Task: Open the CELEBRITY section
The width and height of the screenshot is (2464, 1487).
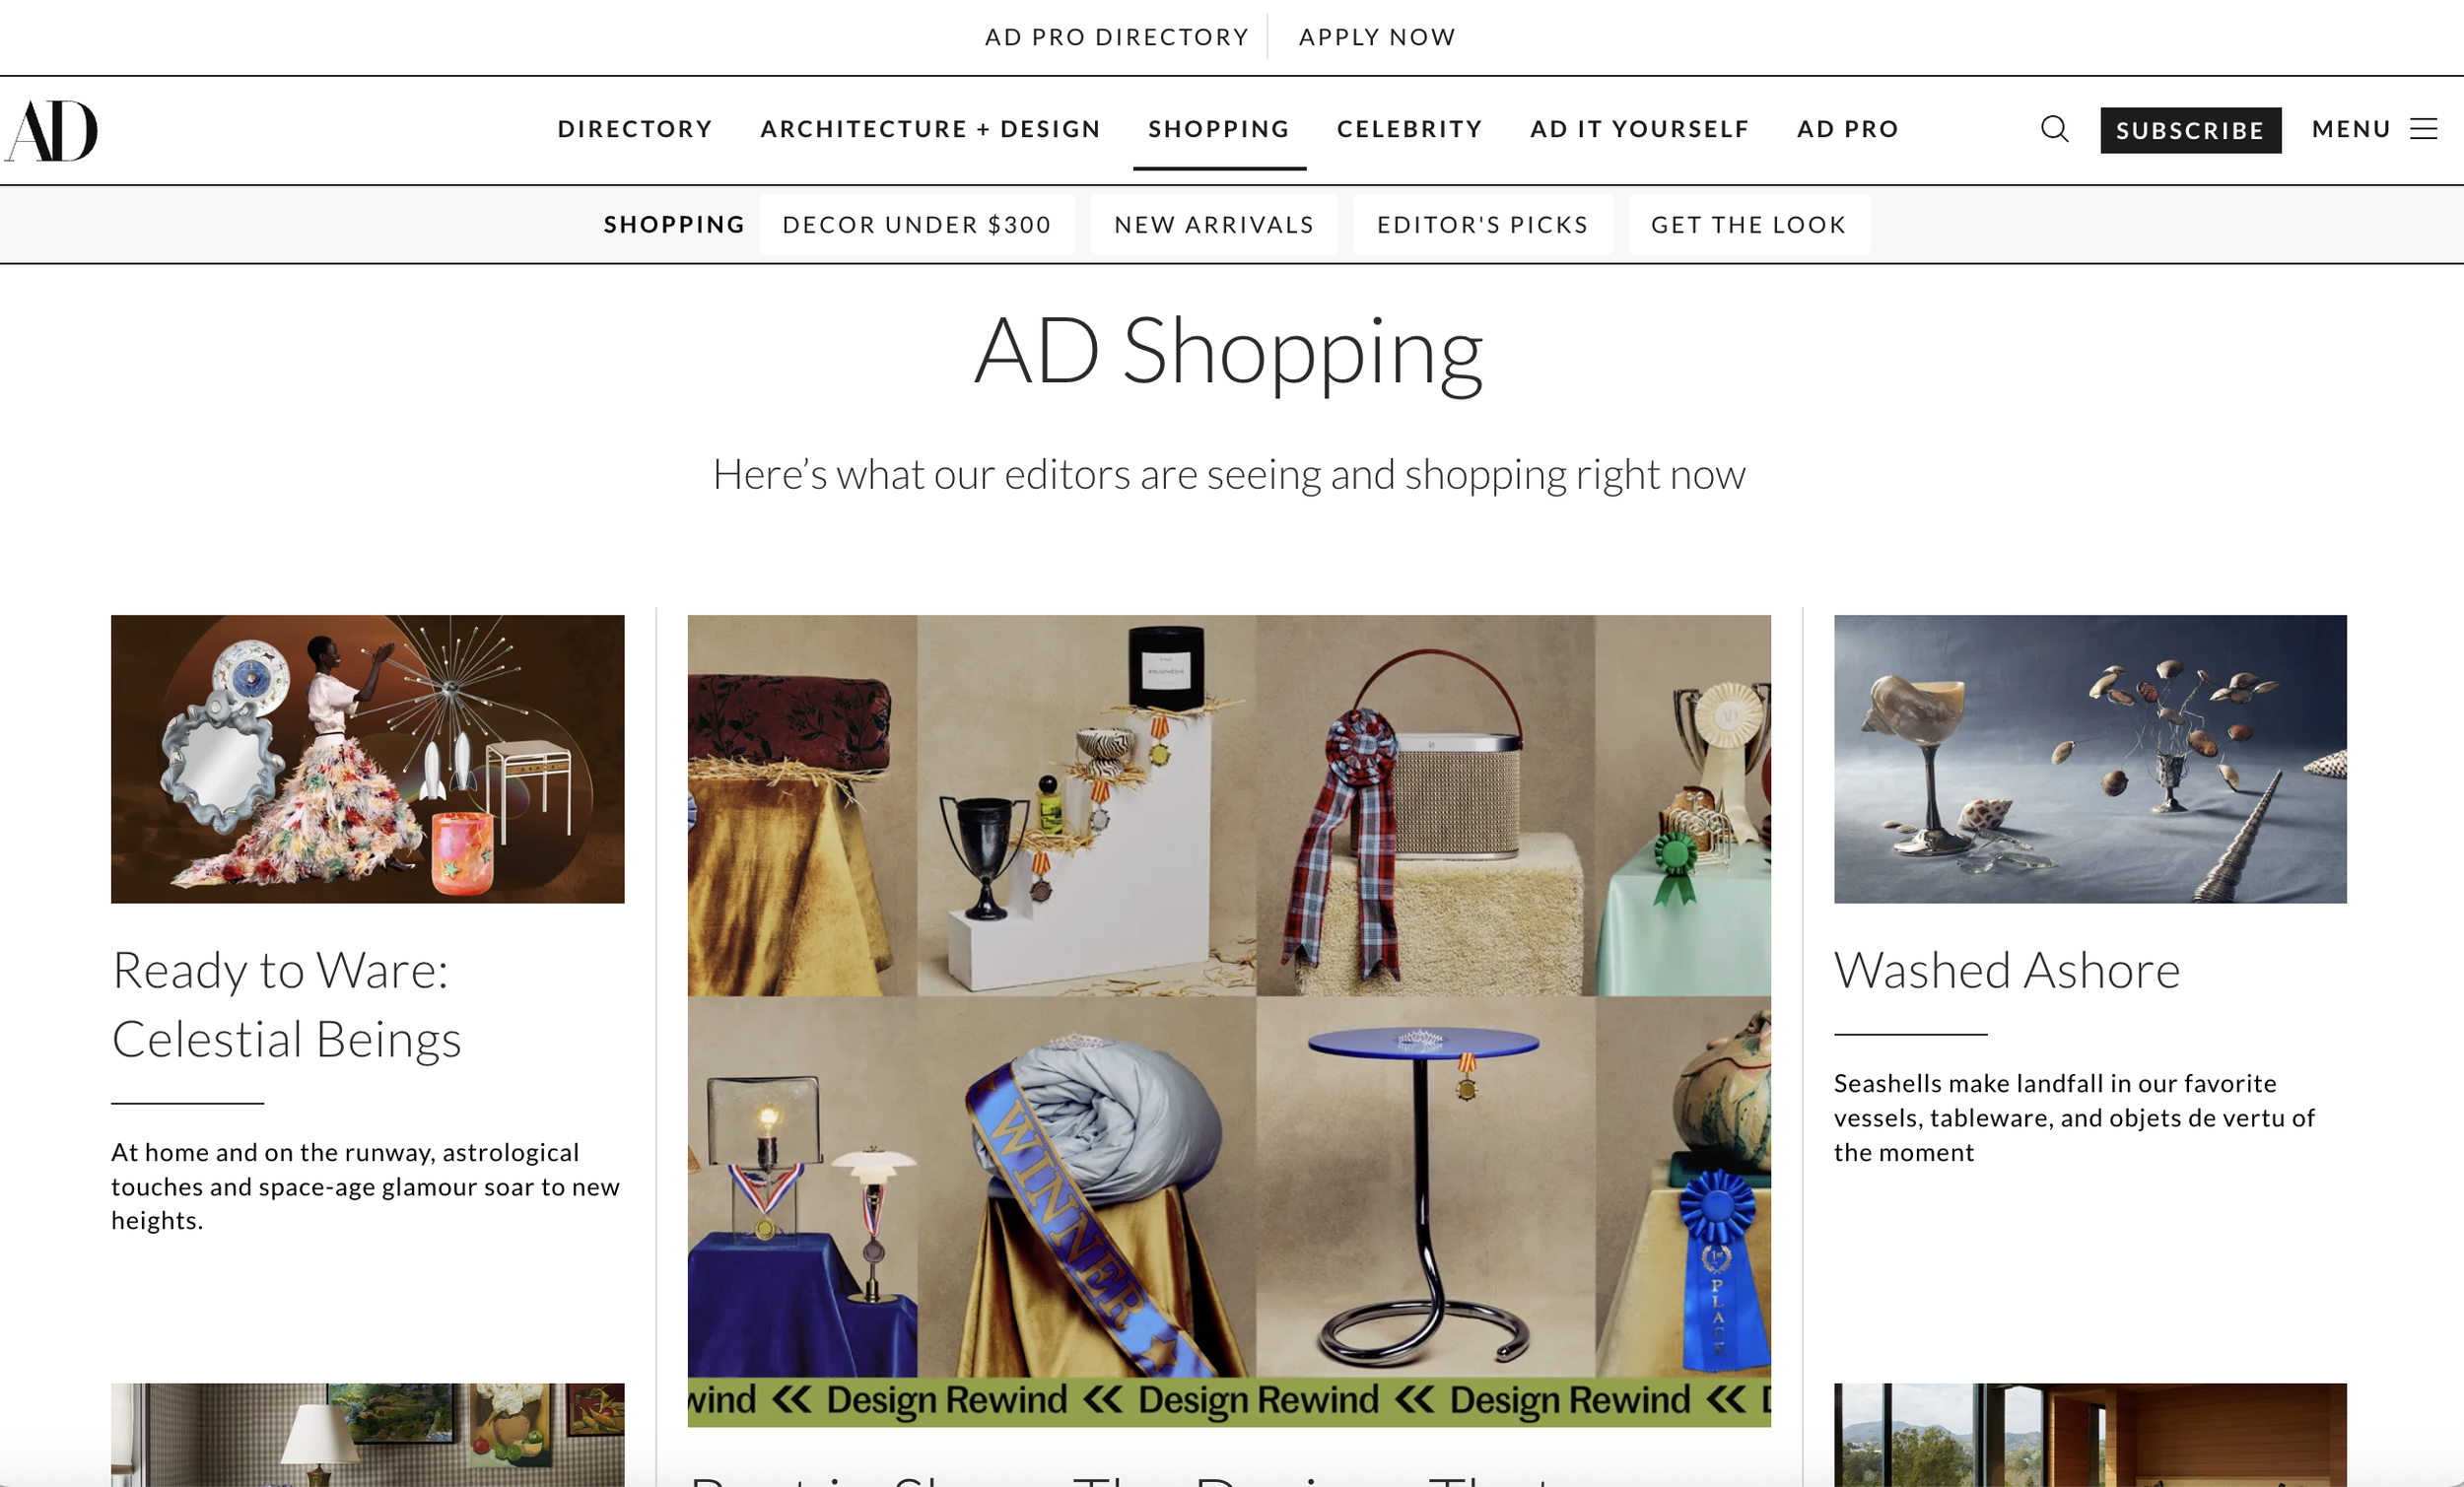Action: click(1410, 129)
